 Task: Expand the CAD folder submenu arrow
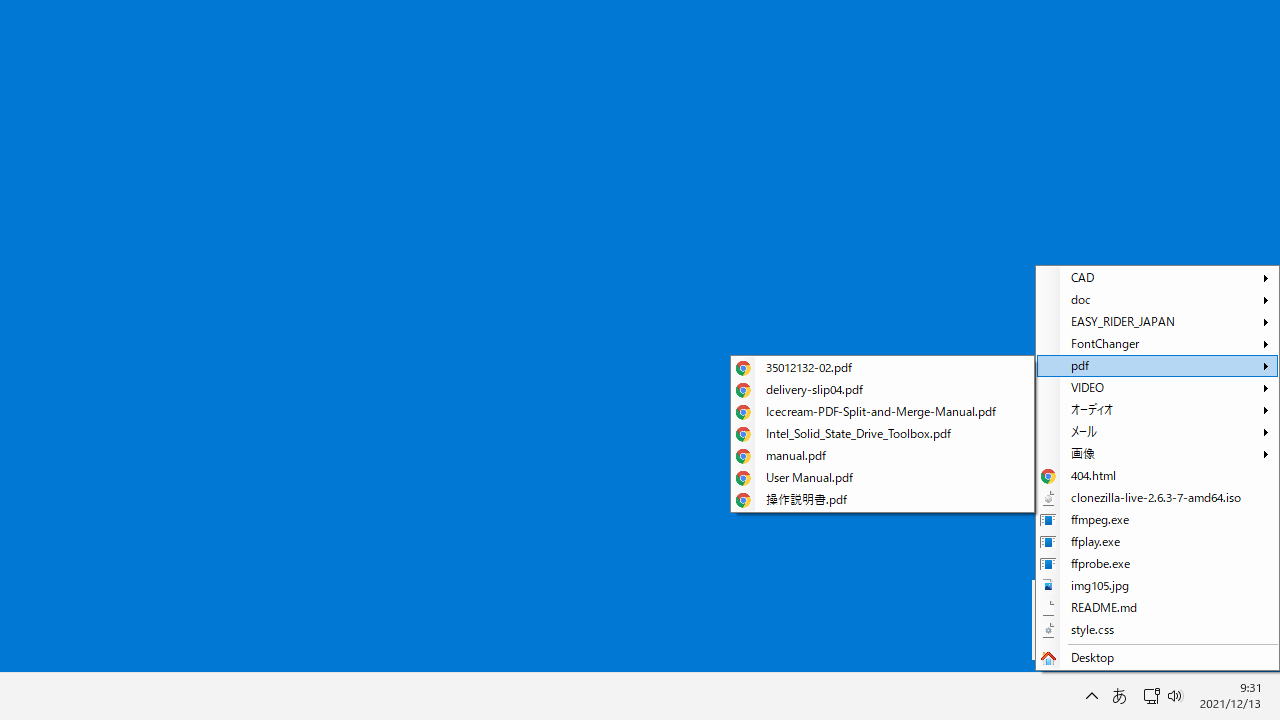pos(1266,278)
